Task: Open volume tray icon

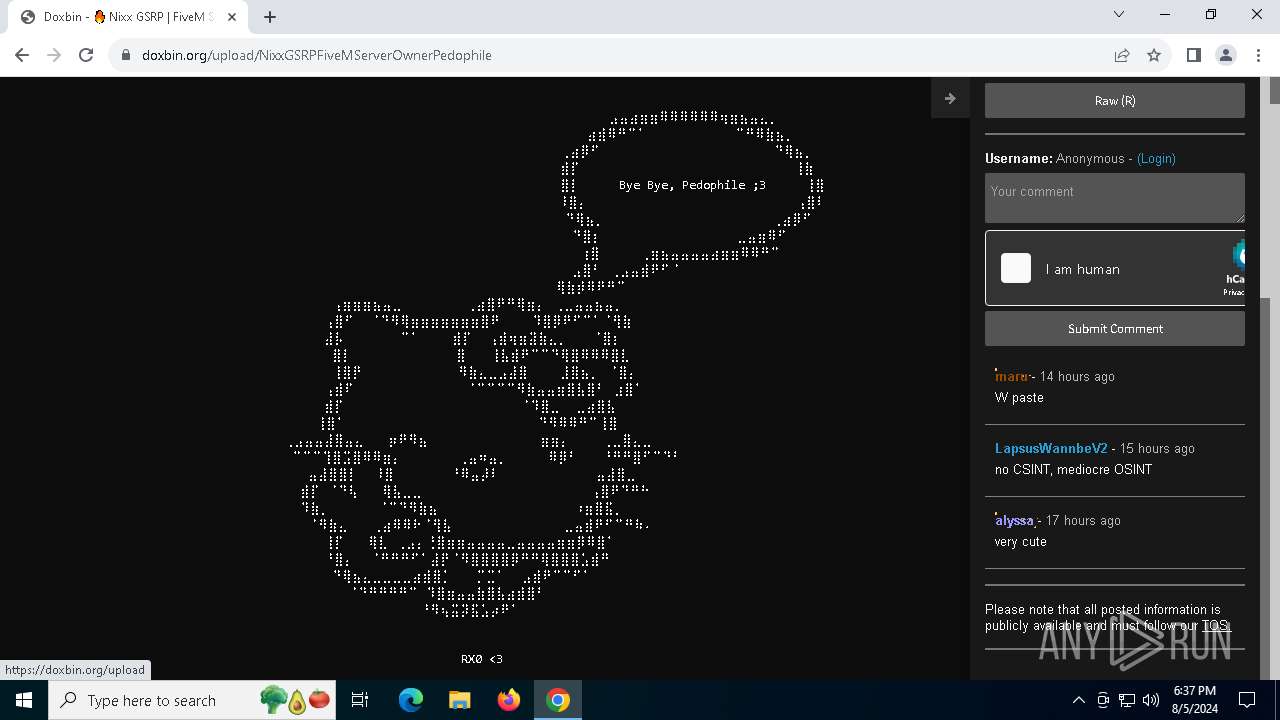Action: [1151, 700]
